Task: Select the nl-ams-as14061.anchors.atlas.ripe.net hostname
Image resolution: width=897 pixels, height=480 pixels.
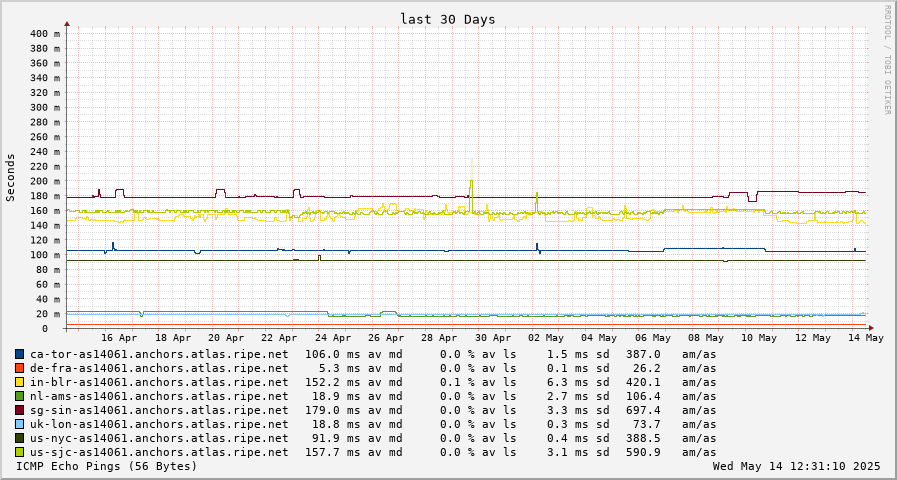Action: click(x=159, y=396)
